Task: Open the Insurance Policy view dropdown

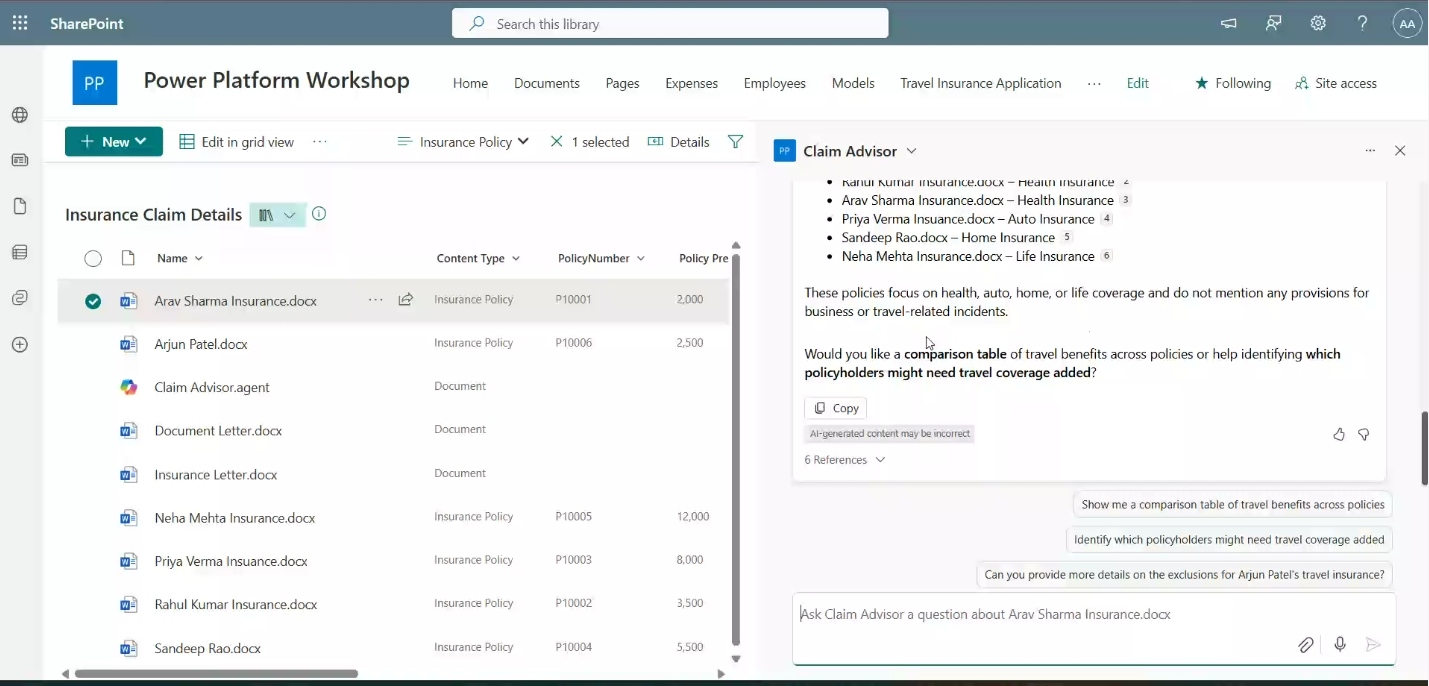Action: point(463,142)
